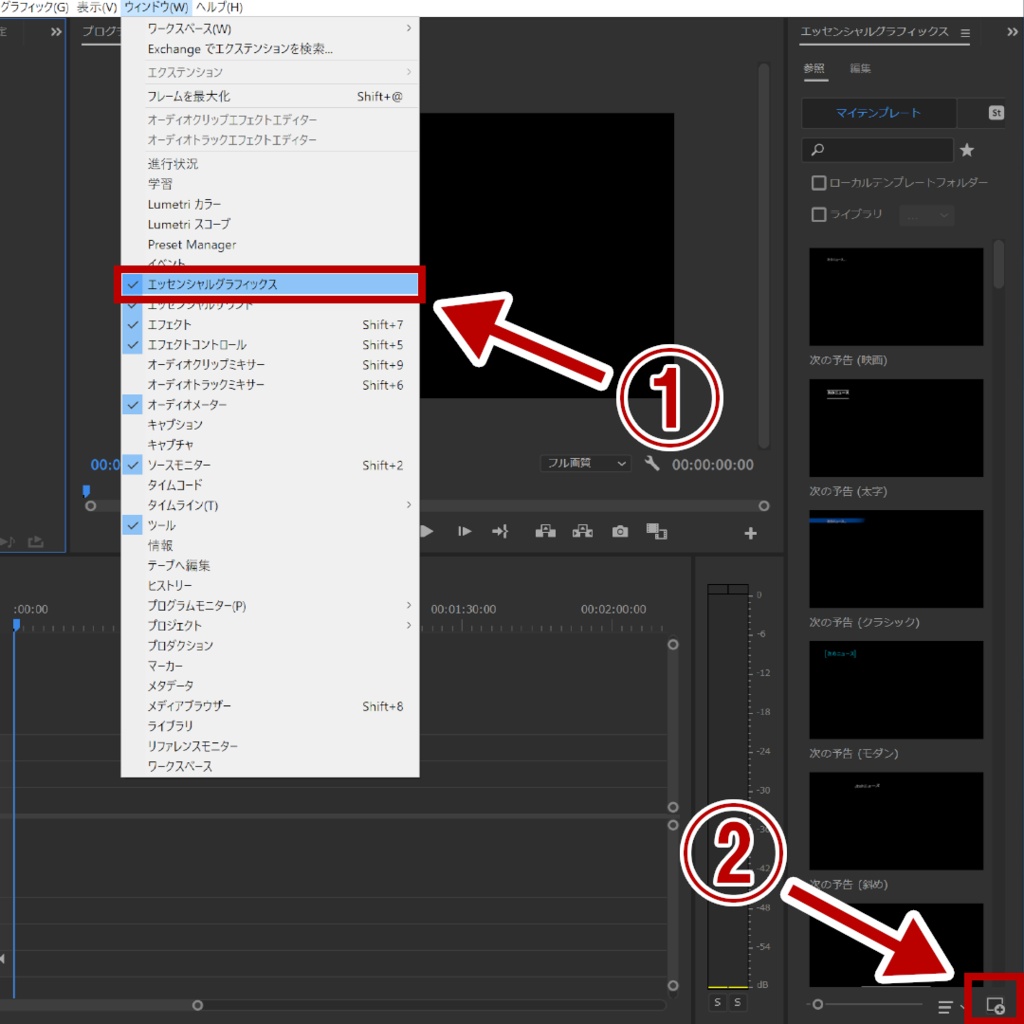Open the フル画質 quality dropdown
The width and height of the screenshot is (1024, 1024).
click(x=585, y=463)
